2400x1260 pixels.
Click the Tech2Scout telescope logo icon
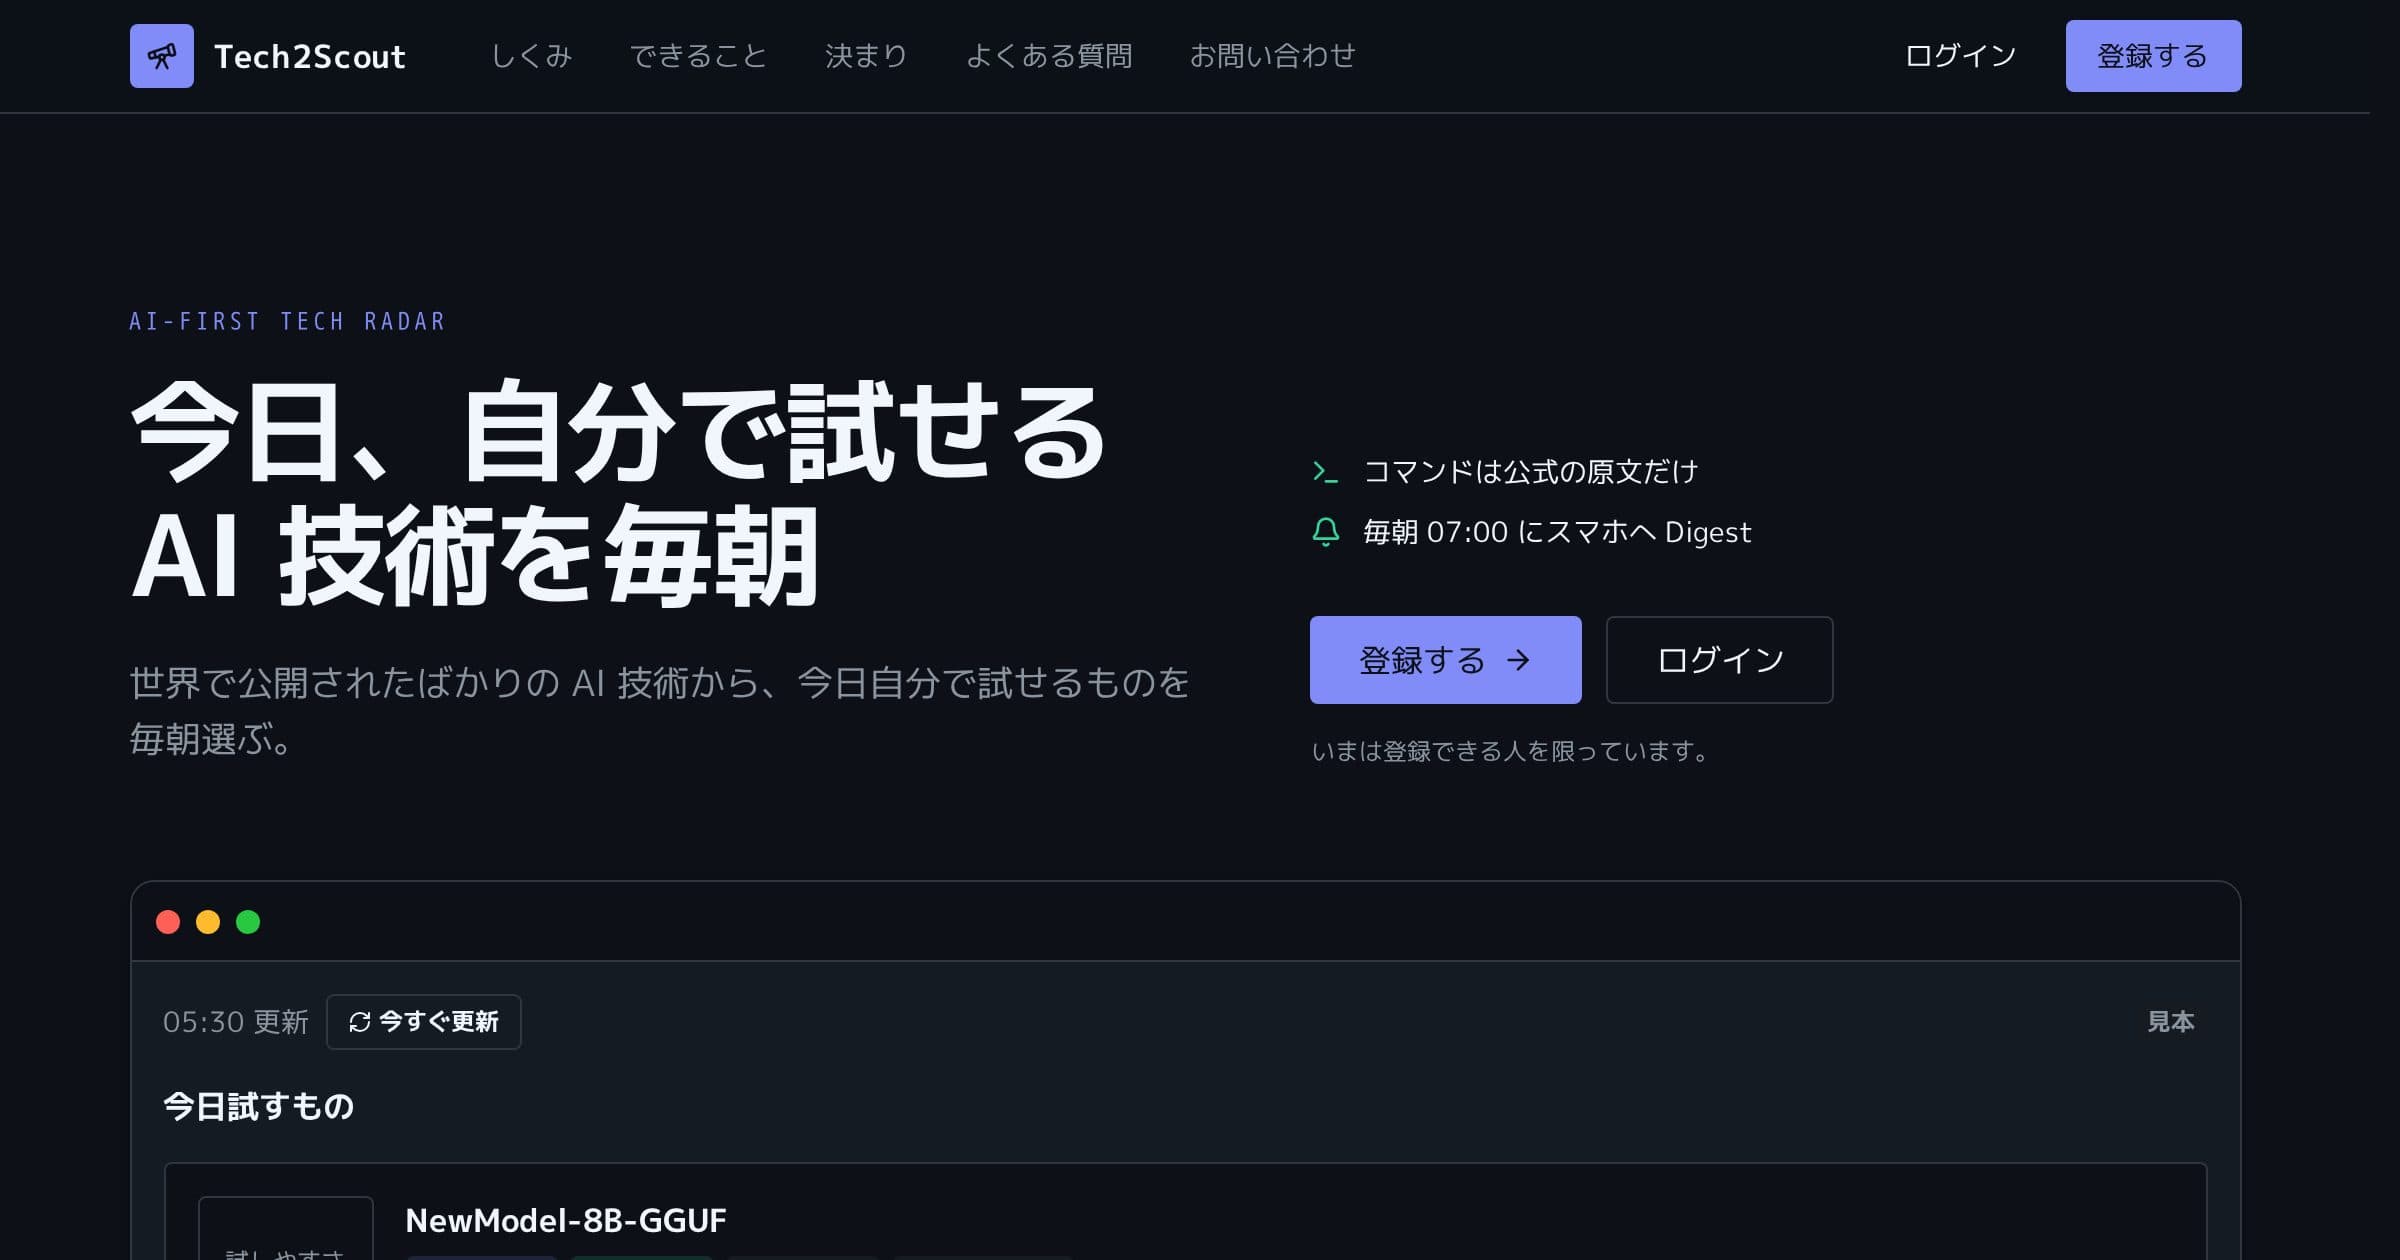coord(162,56)
